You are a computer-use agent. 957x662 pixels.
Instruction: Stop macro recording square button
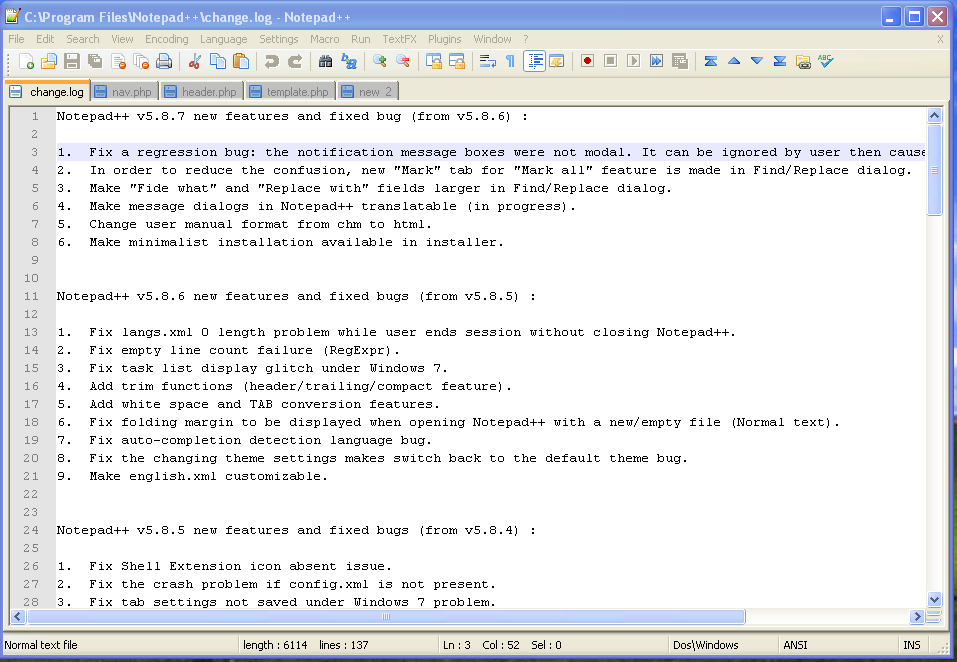(611, 61)
